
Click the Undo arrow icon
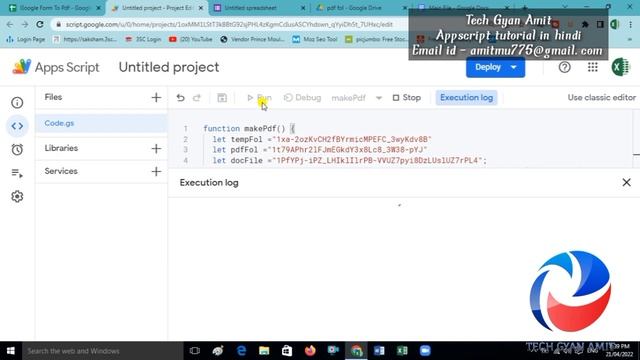[180, 98]
